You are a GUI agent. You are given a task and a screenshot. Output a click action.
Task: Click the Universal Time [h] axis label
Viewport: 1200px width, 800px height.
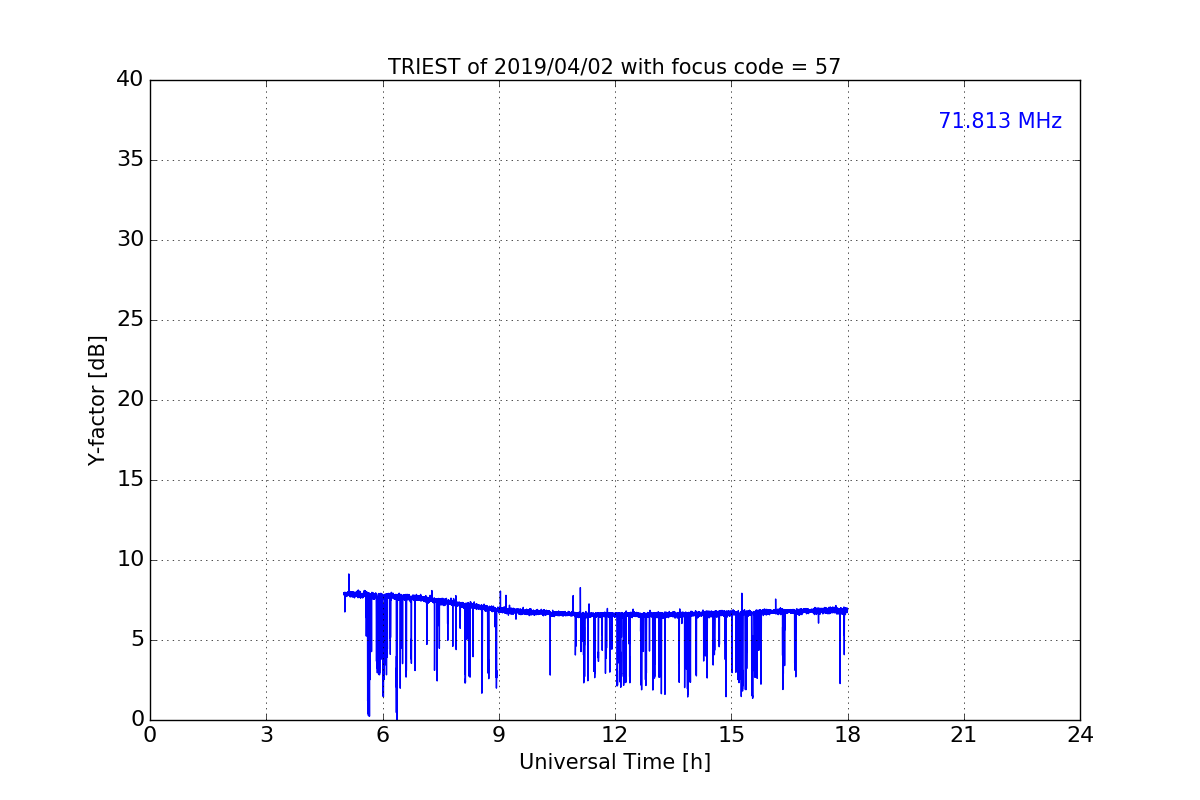click(x=614, y=762)
